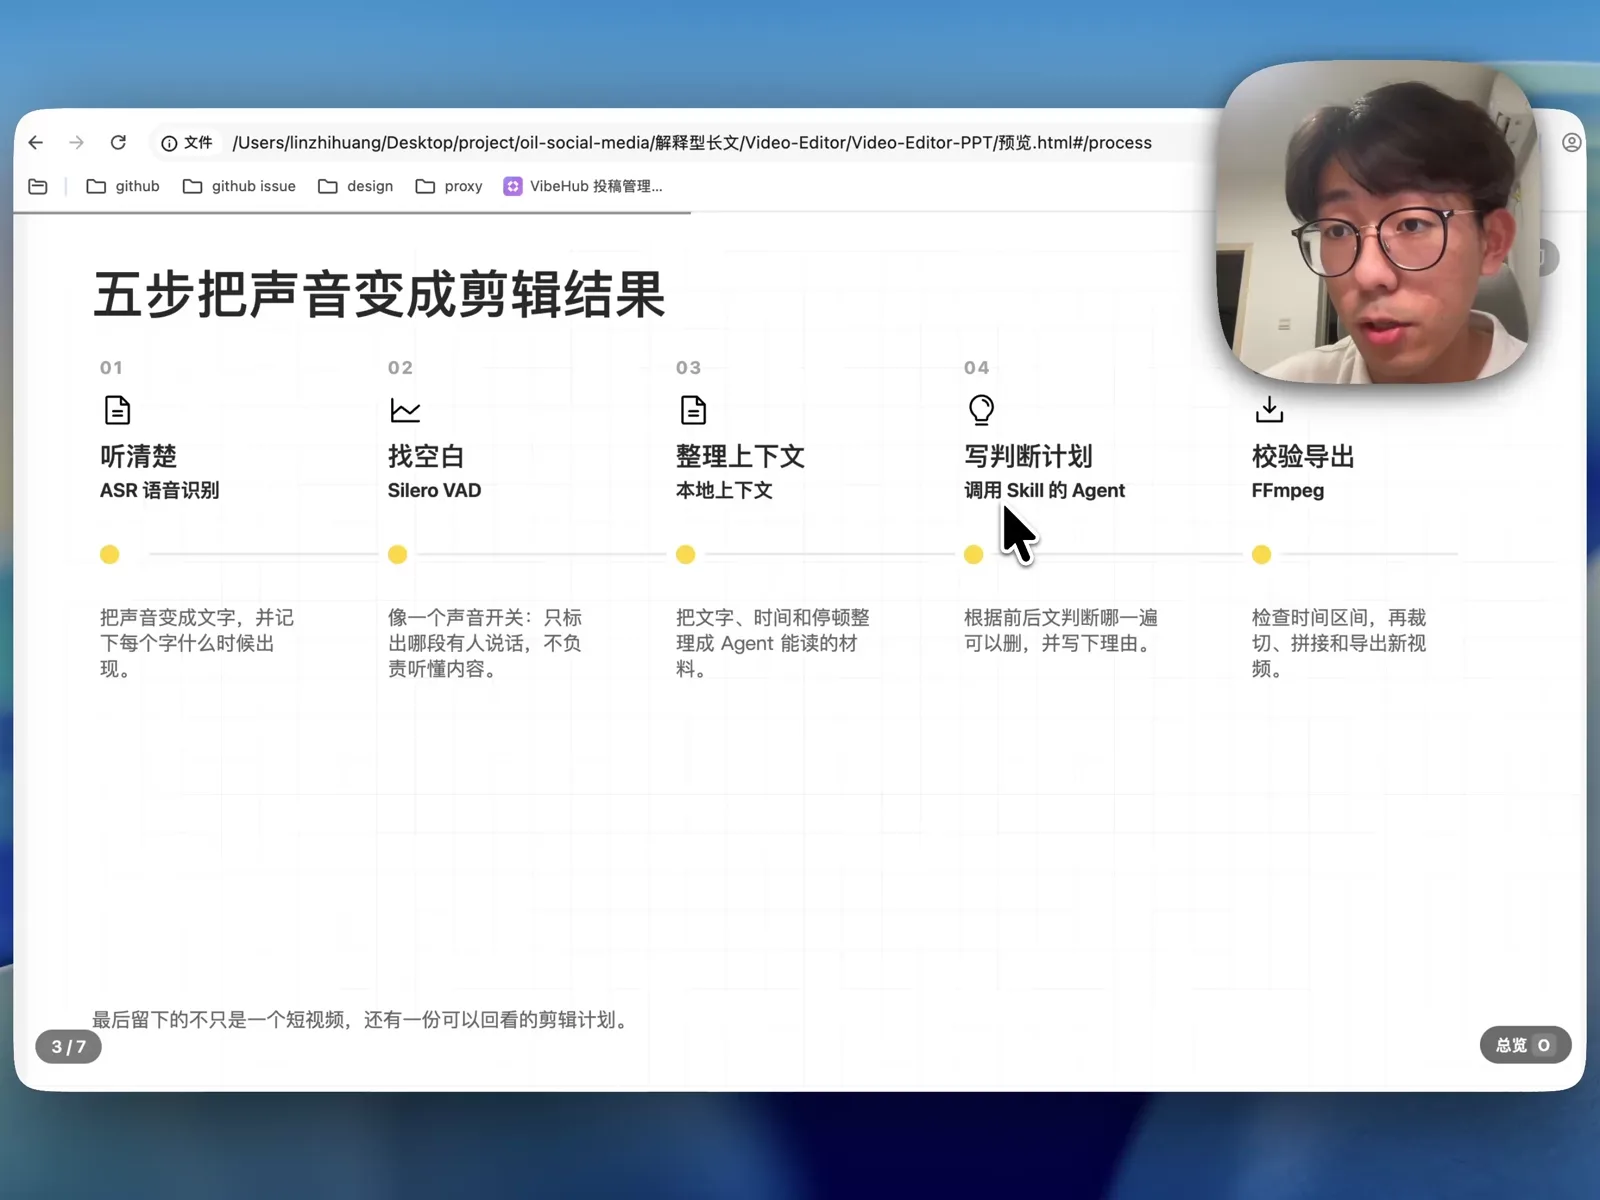Click the document icon above 听清楚
This screenshot has height=1200, width=1600.
[117, 410]
